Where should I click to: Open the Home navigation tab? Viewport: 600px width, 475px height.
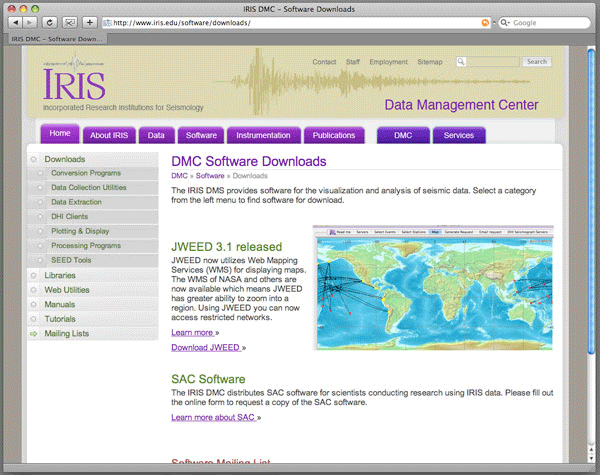60,134
